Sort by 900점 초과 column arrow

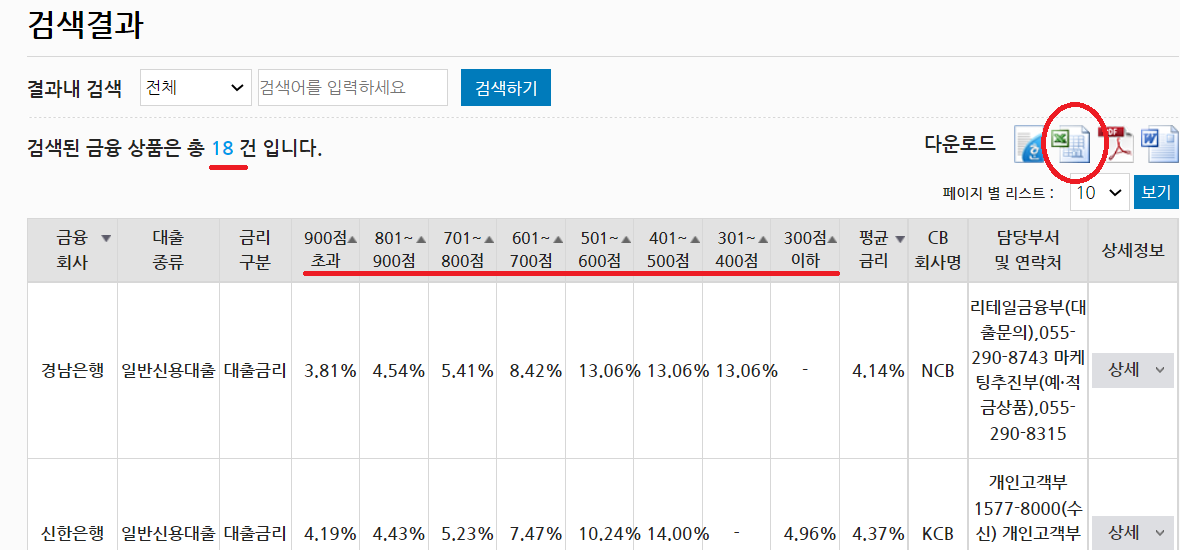352,239
